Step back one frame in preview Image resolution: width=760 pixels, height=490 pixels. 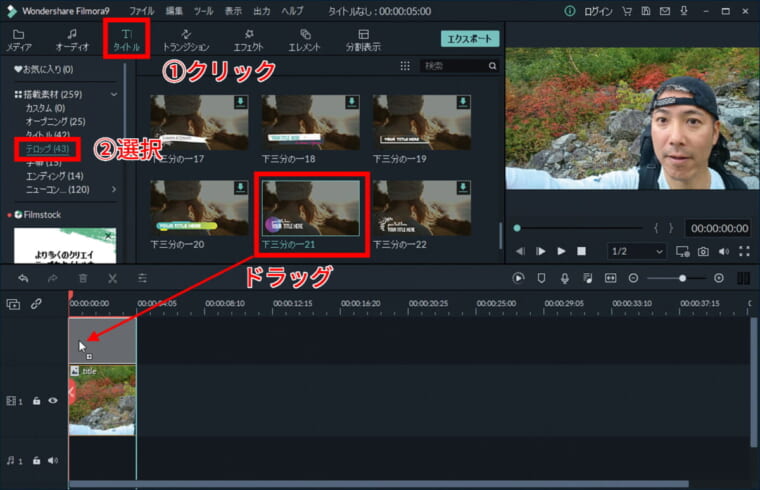[520, 251]
